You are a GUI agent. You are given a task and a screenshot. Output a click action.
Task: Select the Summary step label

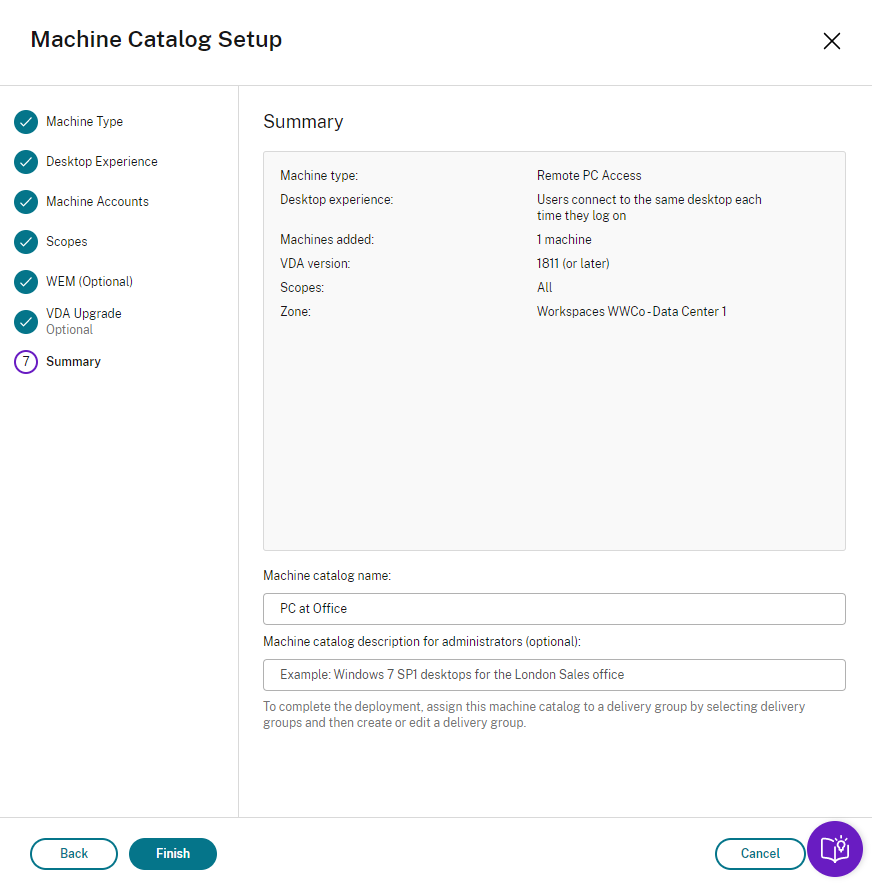tap(73, 362)
